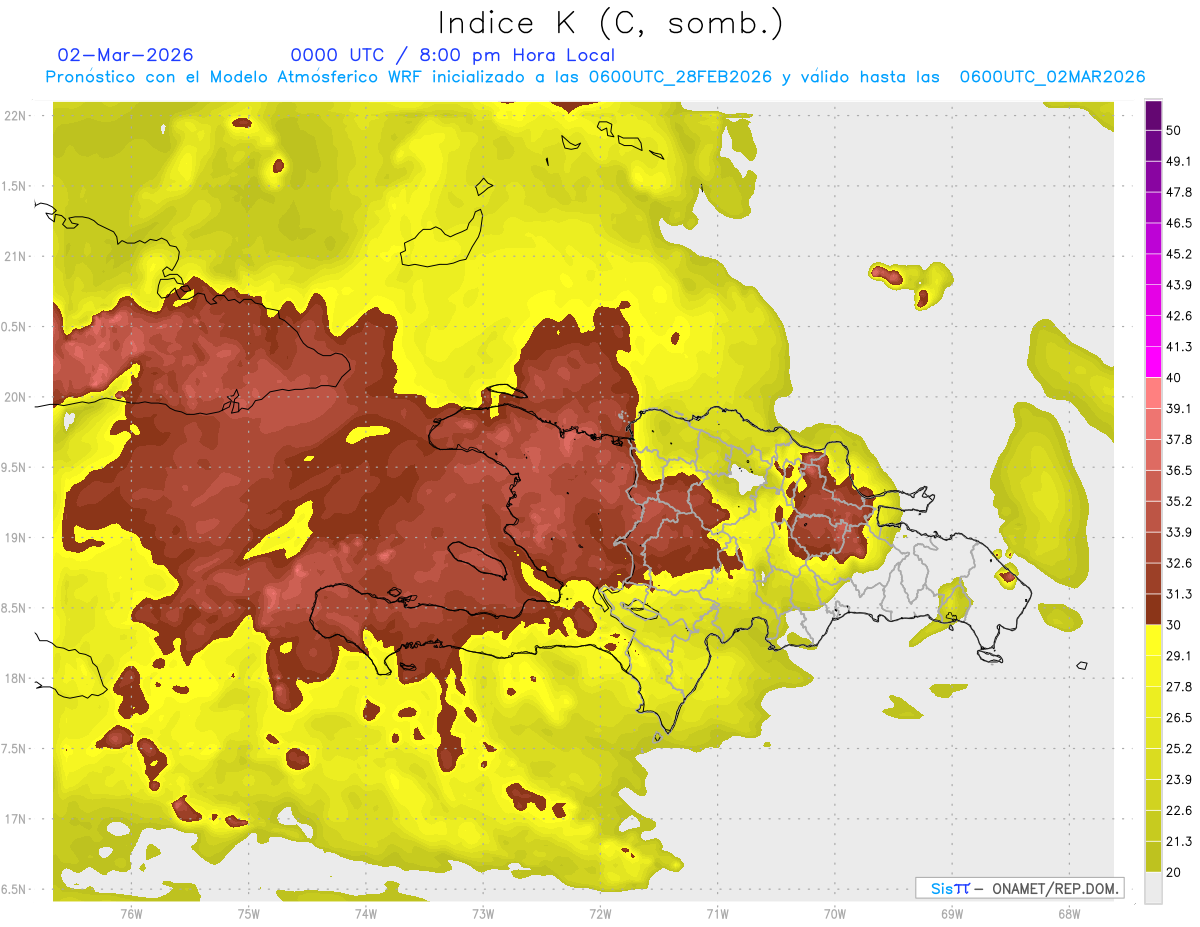Click the colorbar value '36.5'

(1179, 470)
